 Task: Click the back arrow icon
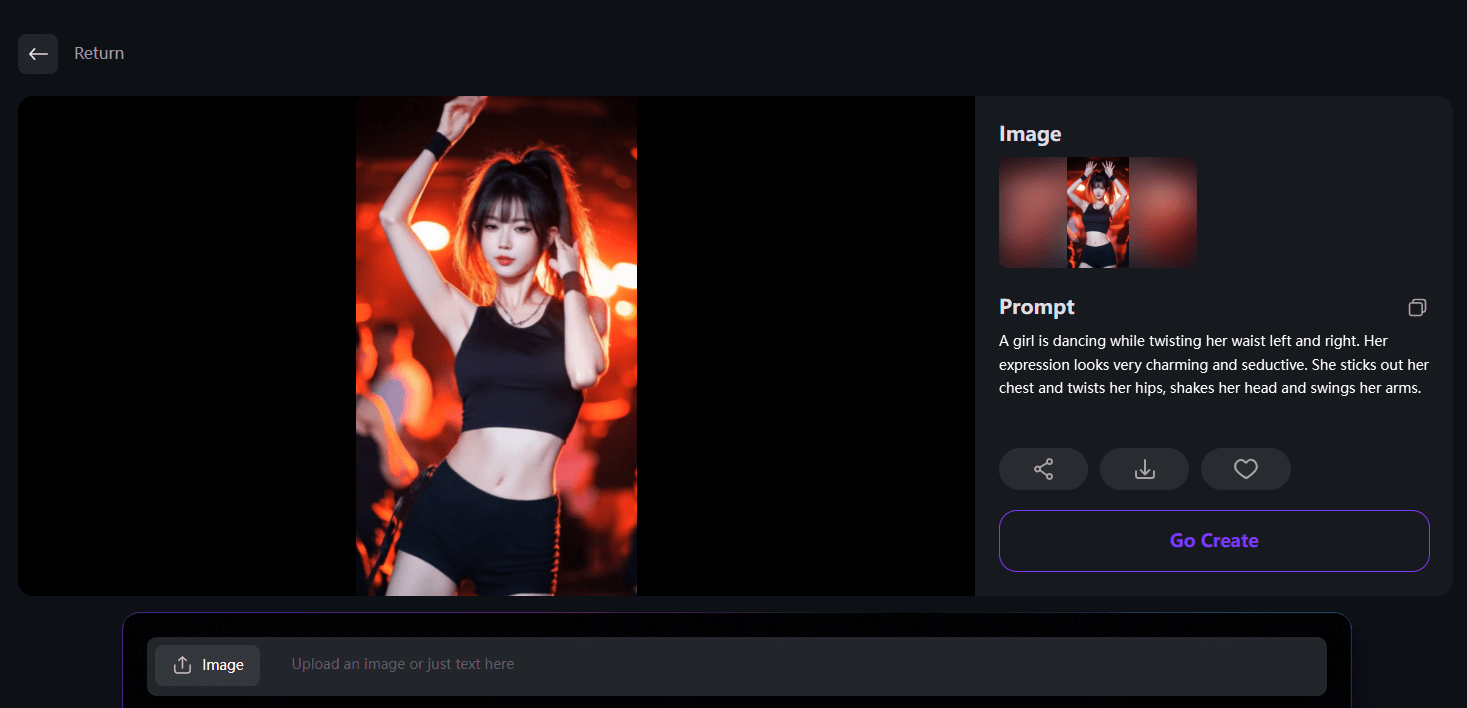click(38, 54)
